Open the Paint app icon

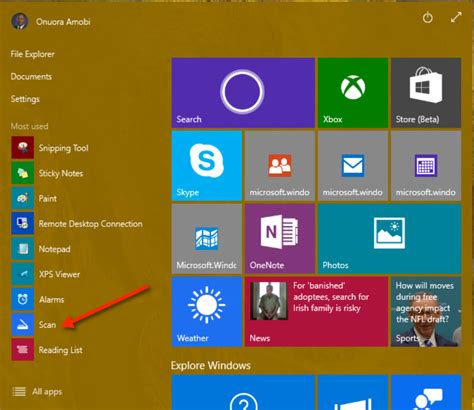(x=23, y=198)
